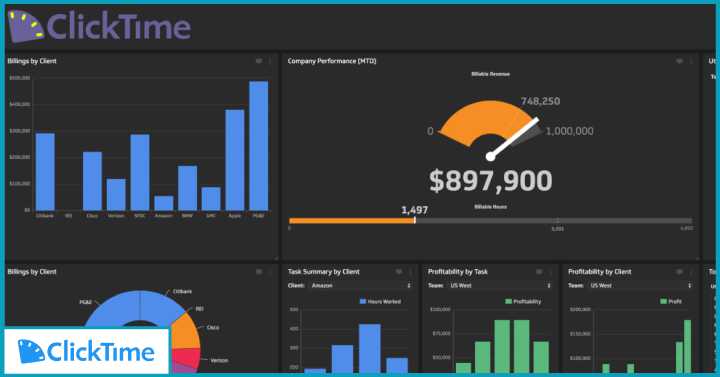Open comment icon on top Billings by Client bar chart
The width and height of the screenshot is (720, 377).
(259, 61)
